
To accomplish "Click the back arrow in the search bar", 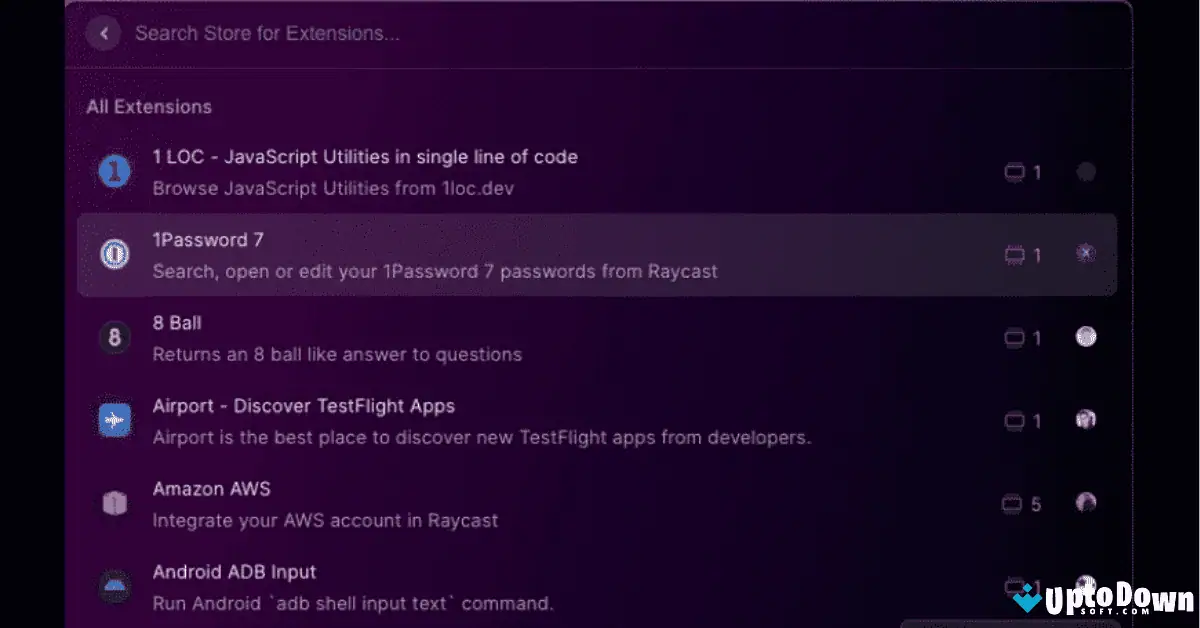I will [x=103, y=33].
